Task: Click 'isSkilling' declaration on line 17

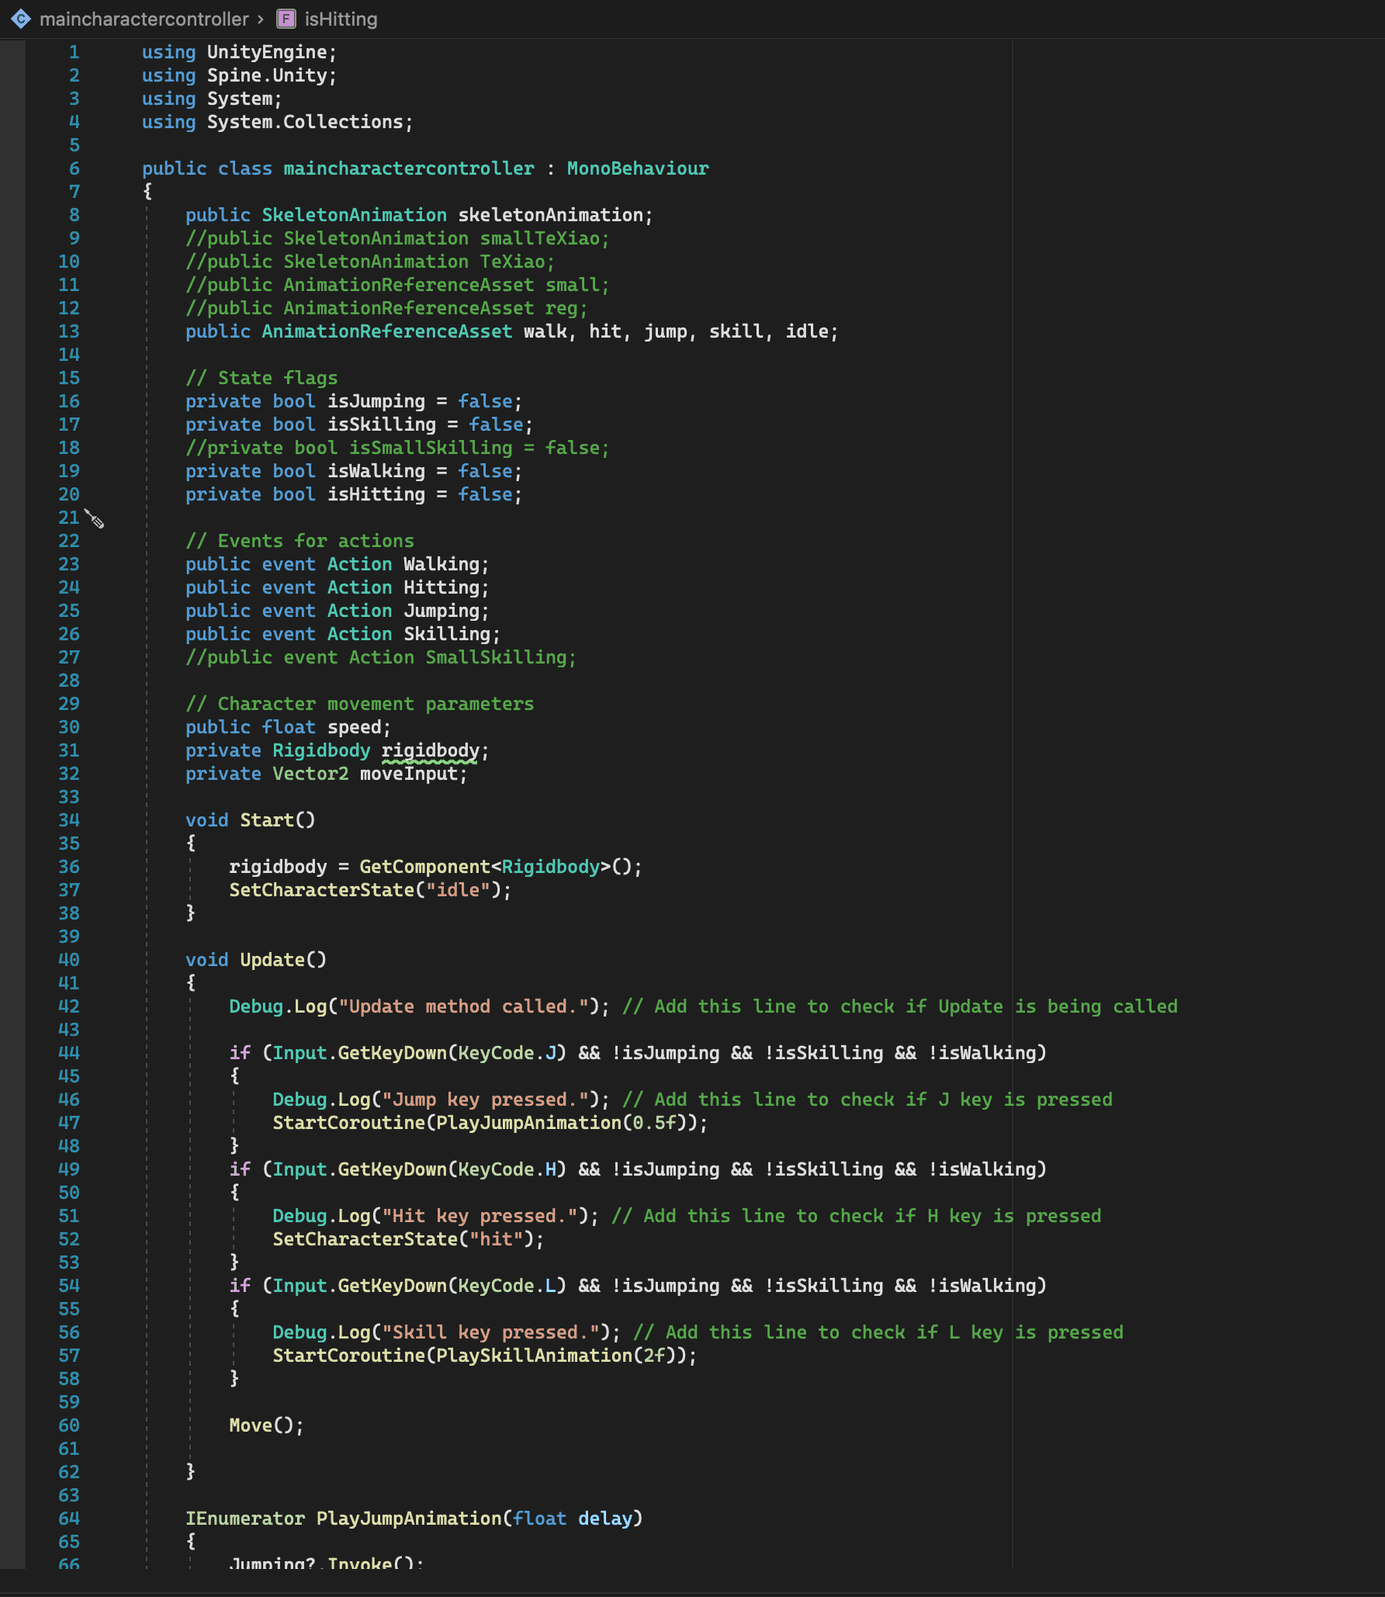Action: tap(382, 425)
